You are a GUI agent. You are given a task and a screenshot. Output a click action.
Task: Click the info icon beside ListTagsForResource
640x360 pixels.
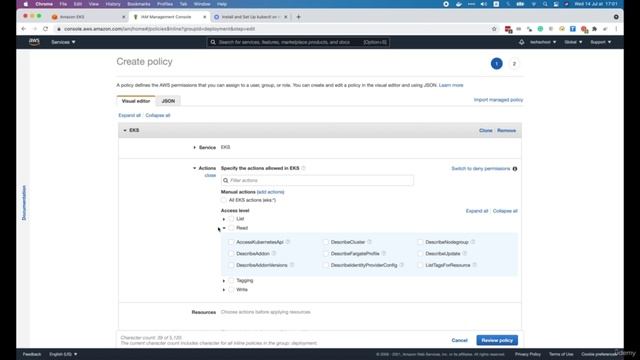coord(475,264)
